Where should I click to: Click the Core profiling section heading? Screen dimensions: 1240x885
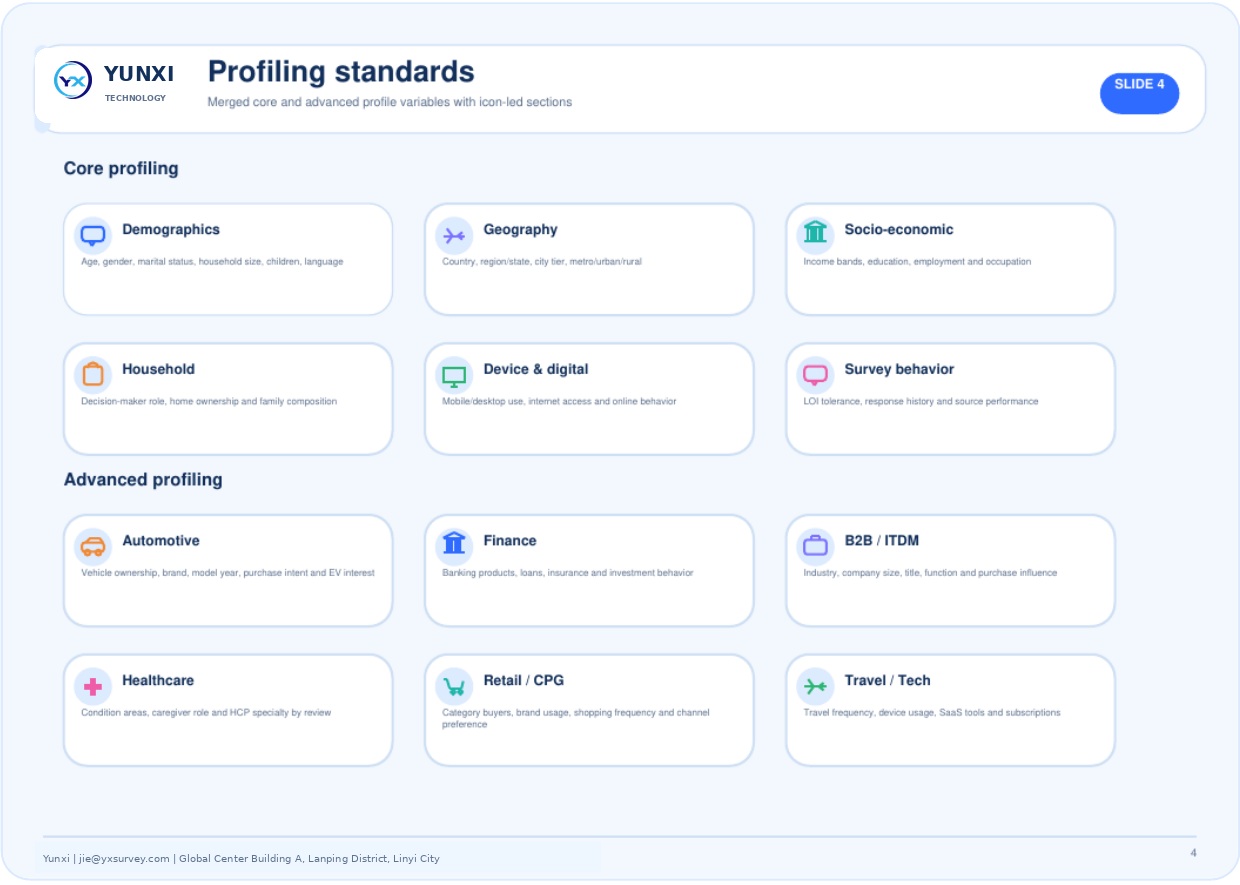tap(121, 168)
